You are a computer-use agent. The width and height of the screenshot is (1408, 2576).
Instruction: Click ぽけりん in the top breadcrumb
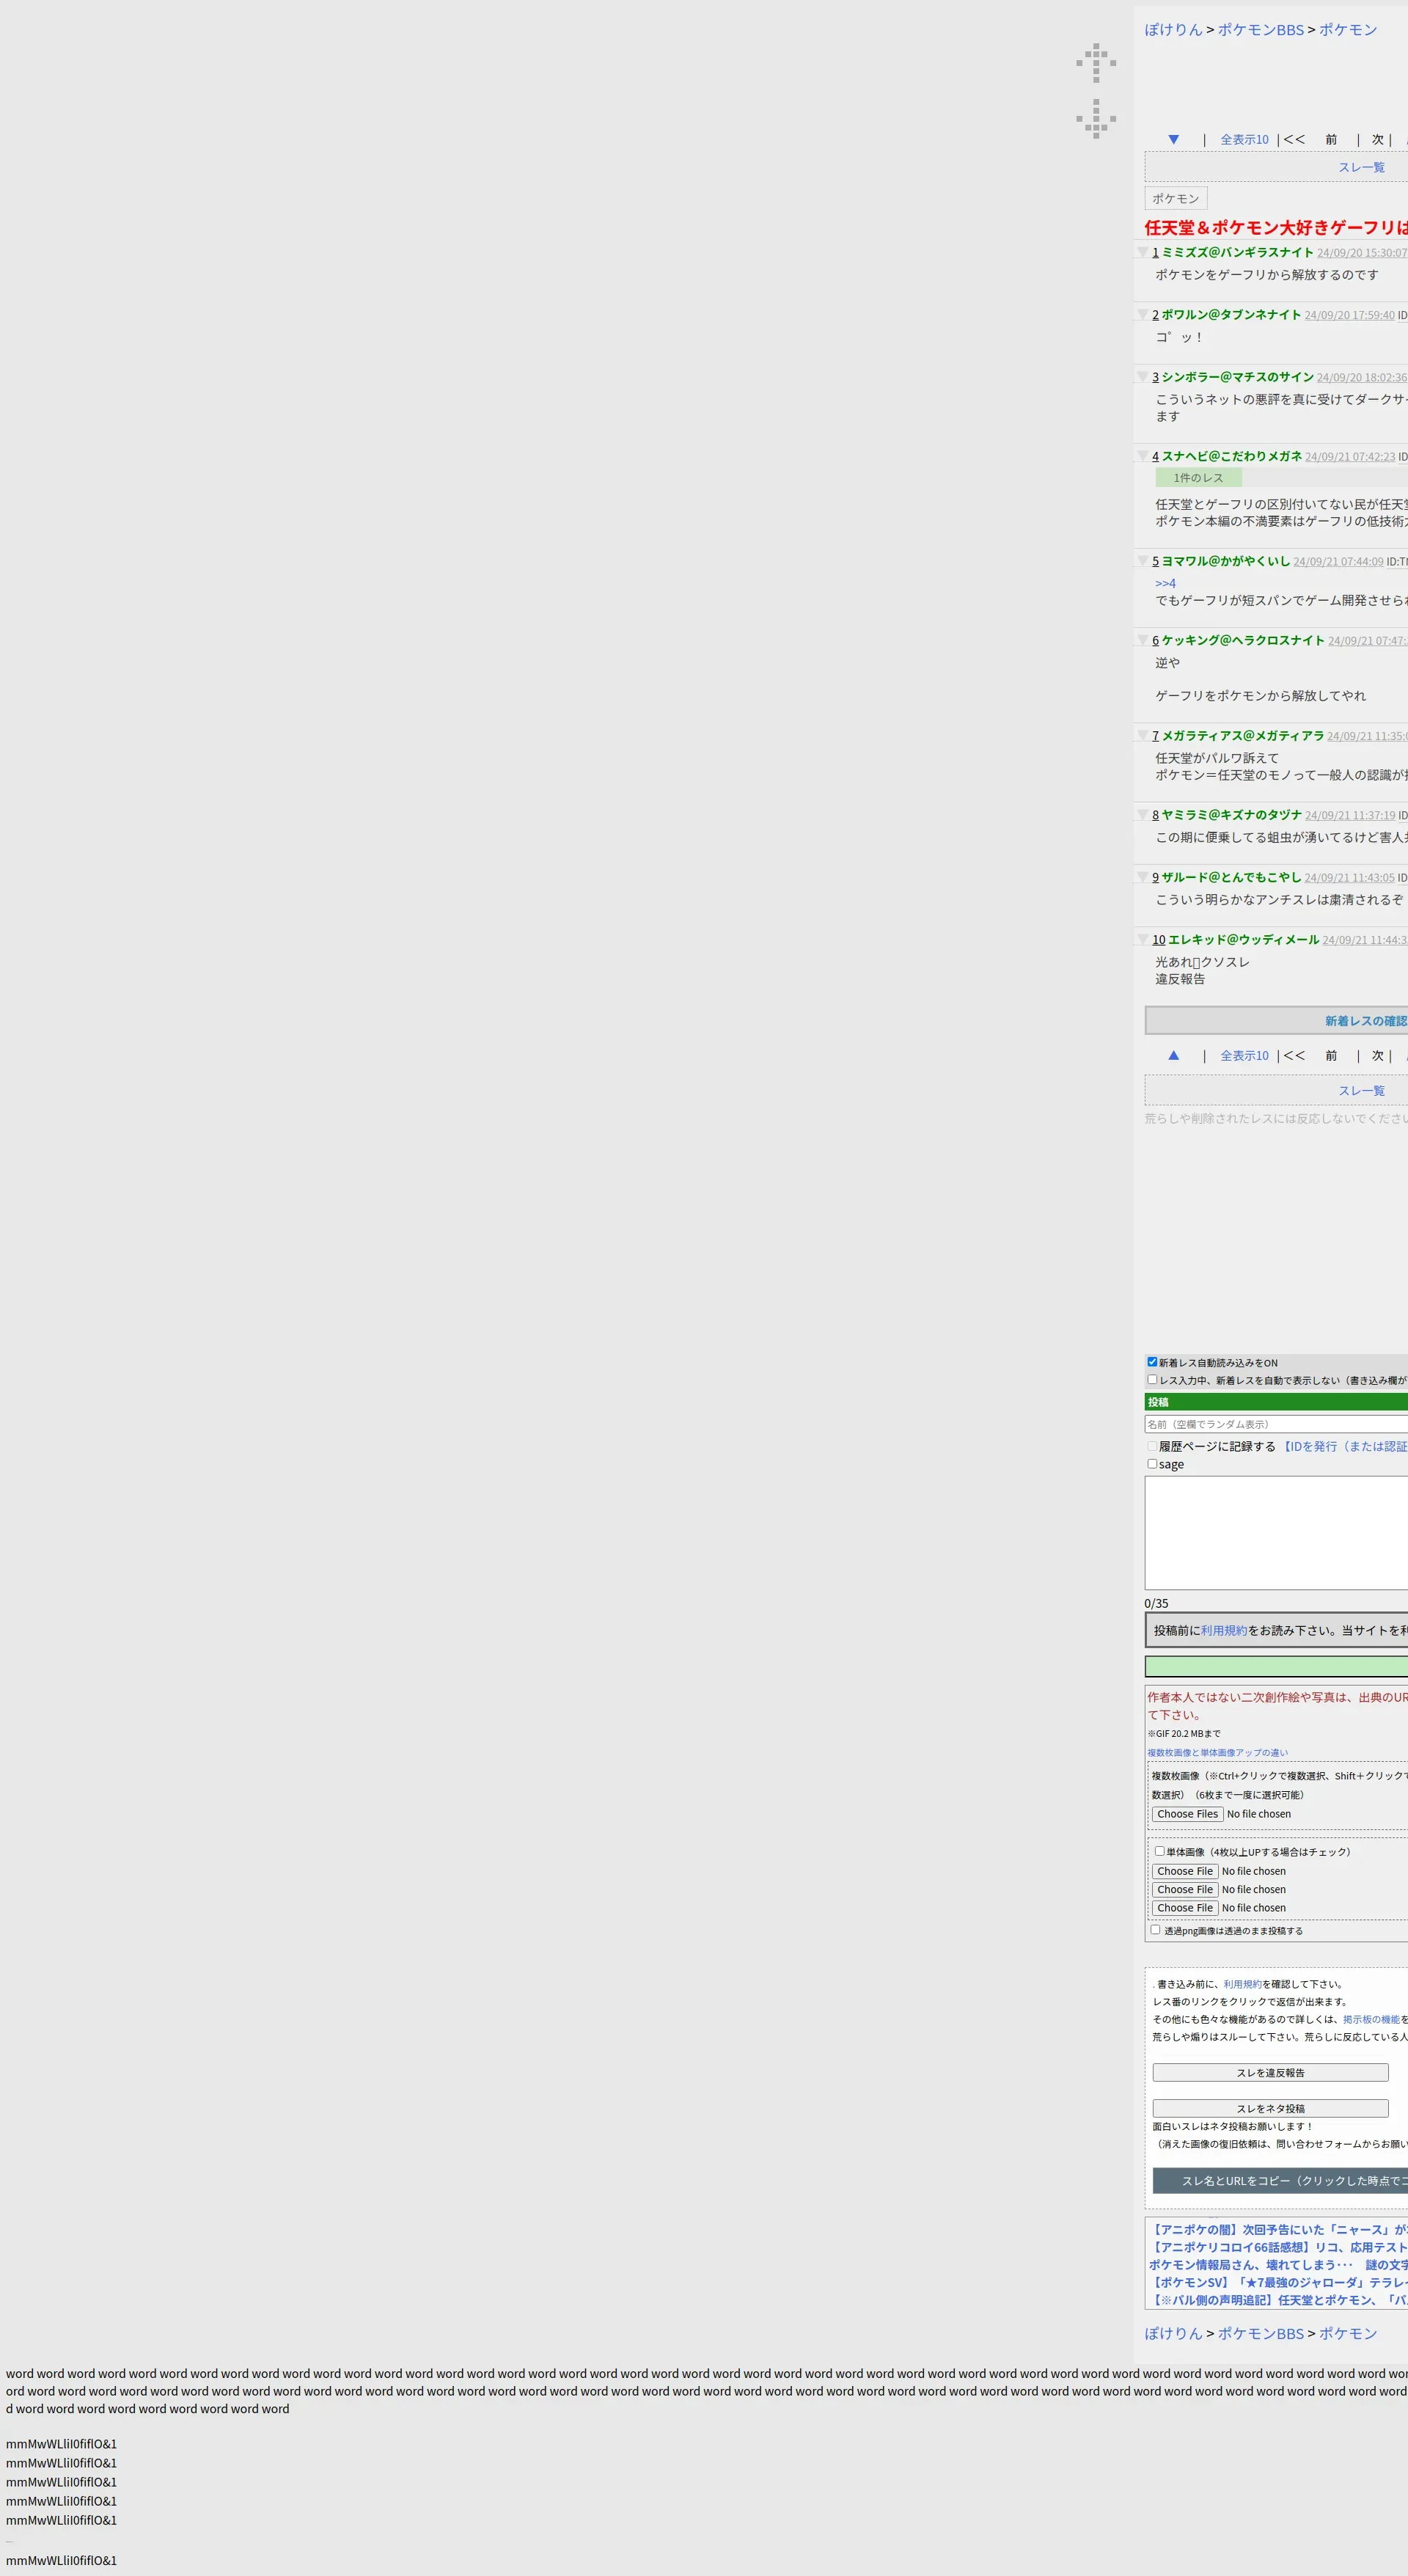click(x=1174, y=30)
